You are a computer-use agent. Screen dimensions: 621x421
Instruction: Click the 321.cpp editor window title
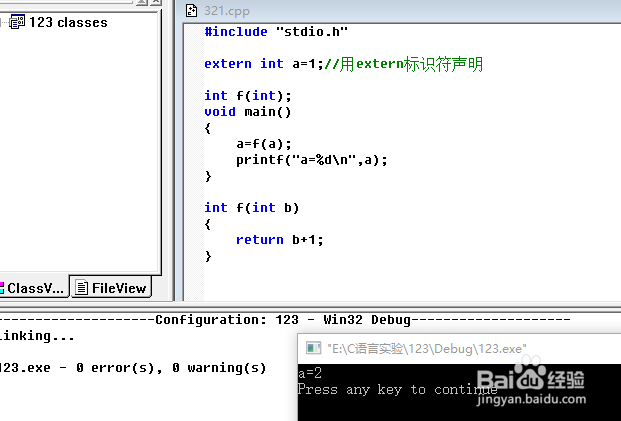point(227,11)
